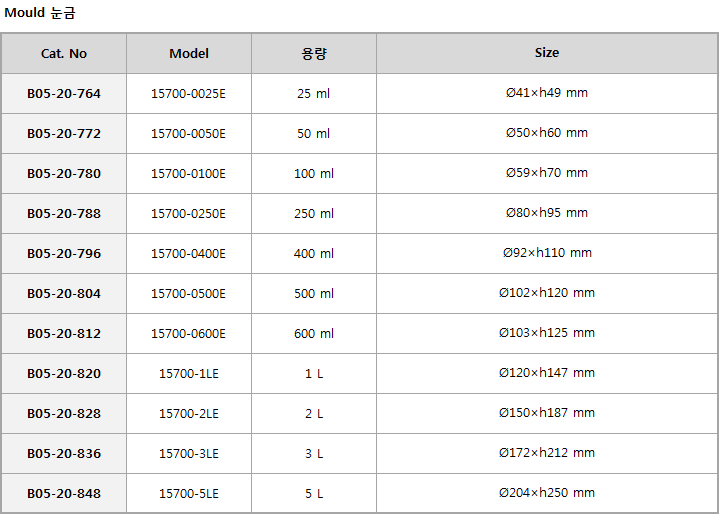Click the Model column header
This screenshot has width=720, height=515.
(x=189, y=54)
